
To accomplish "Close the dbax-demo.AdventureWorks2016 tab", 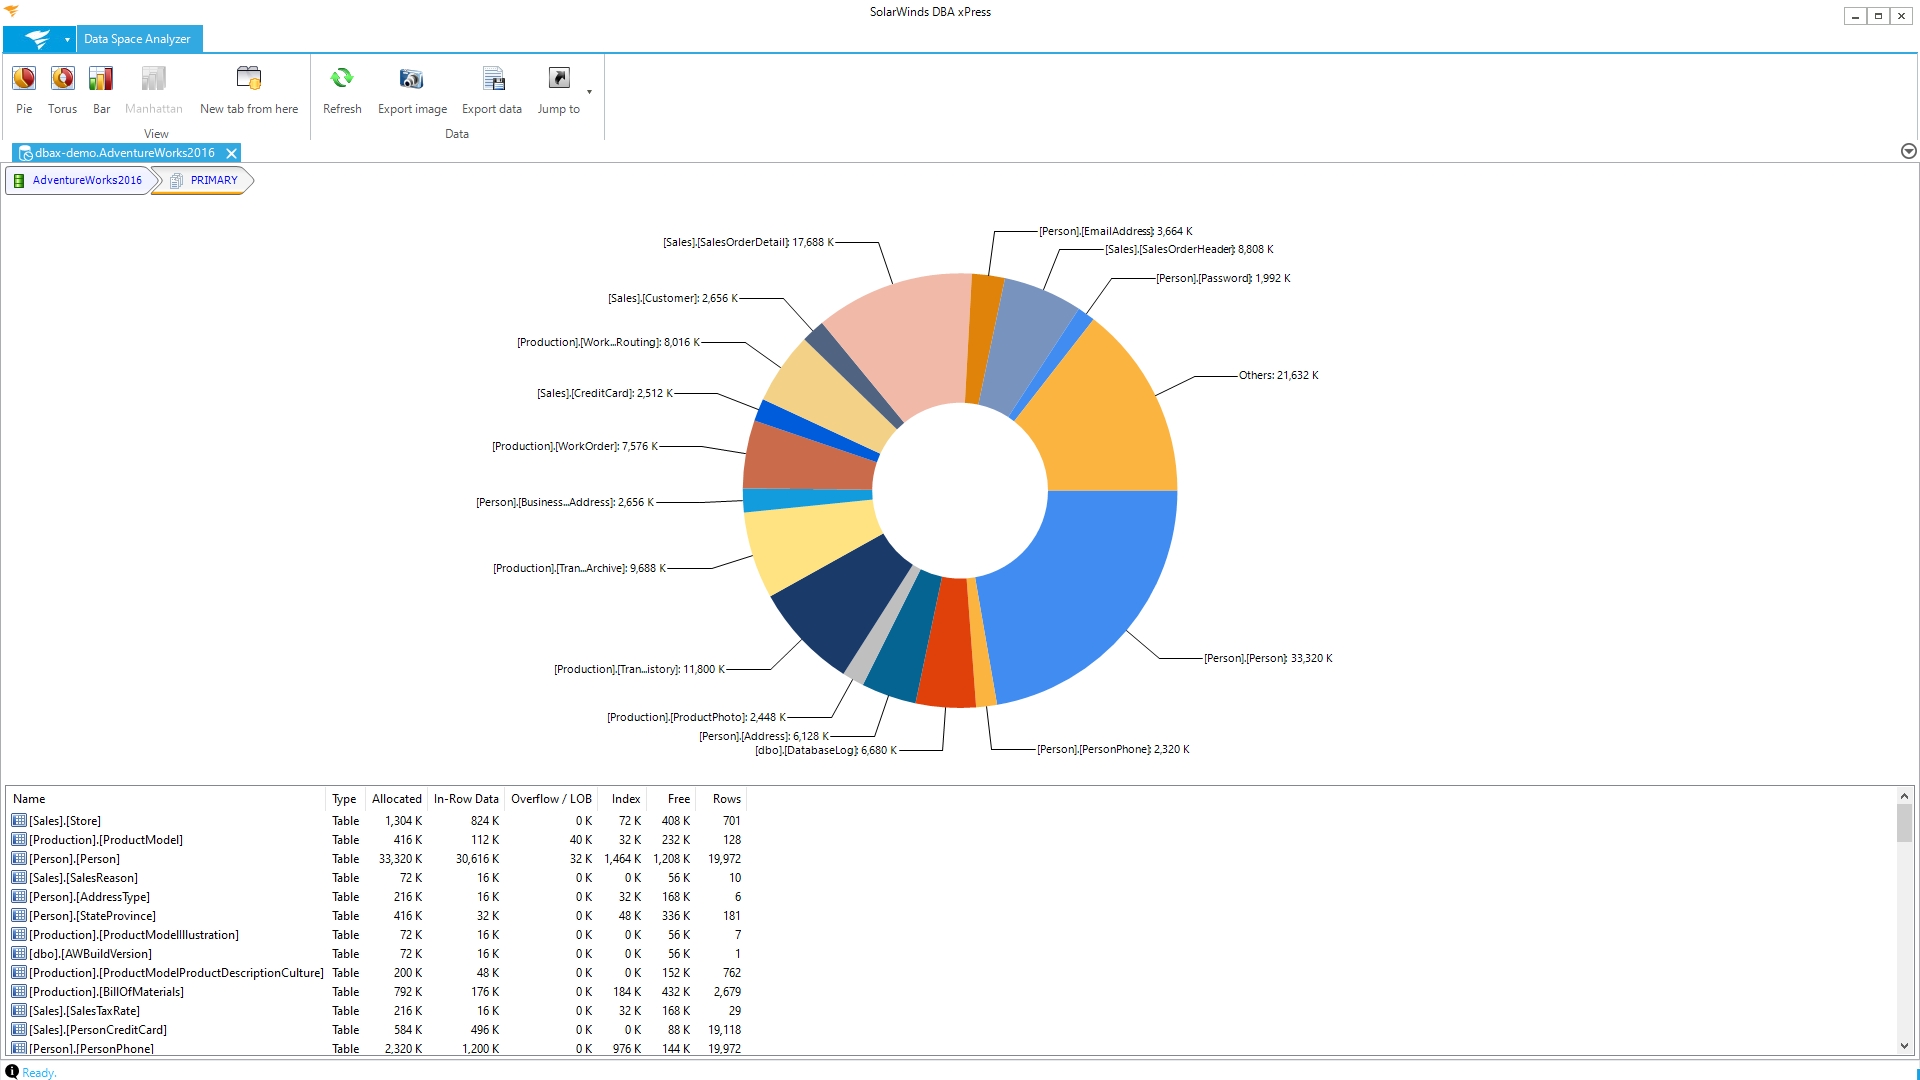I will tap(231, 153).
